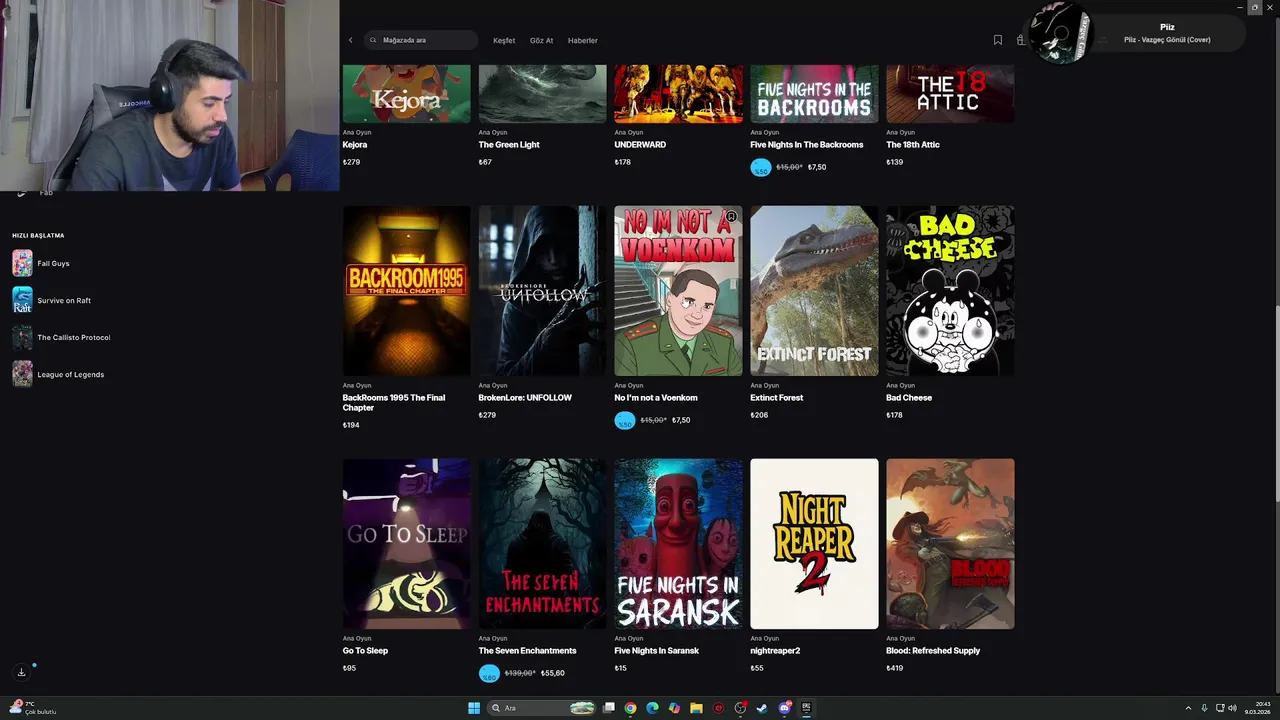Viewport: 1280px width, 720px height.
Task: Open Google Chrome from taskbar
Action: coord(630,708)
